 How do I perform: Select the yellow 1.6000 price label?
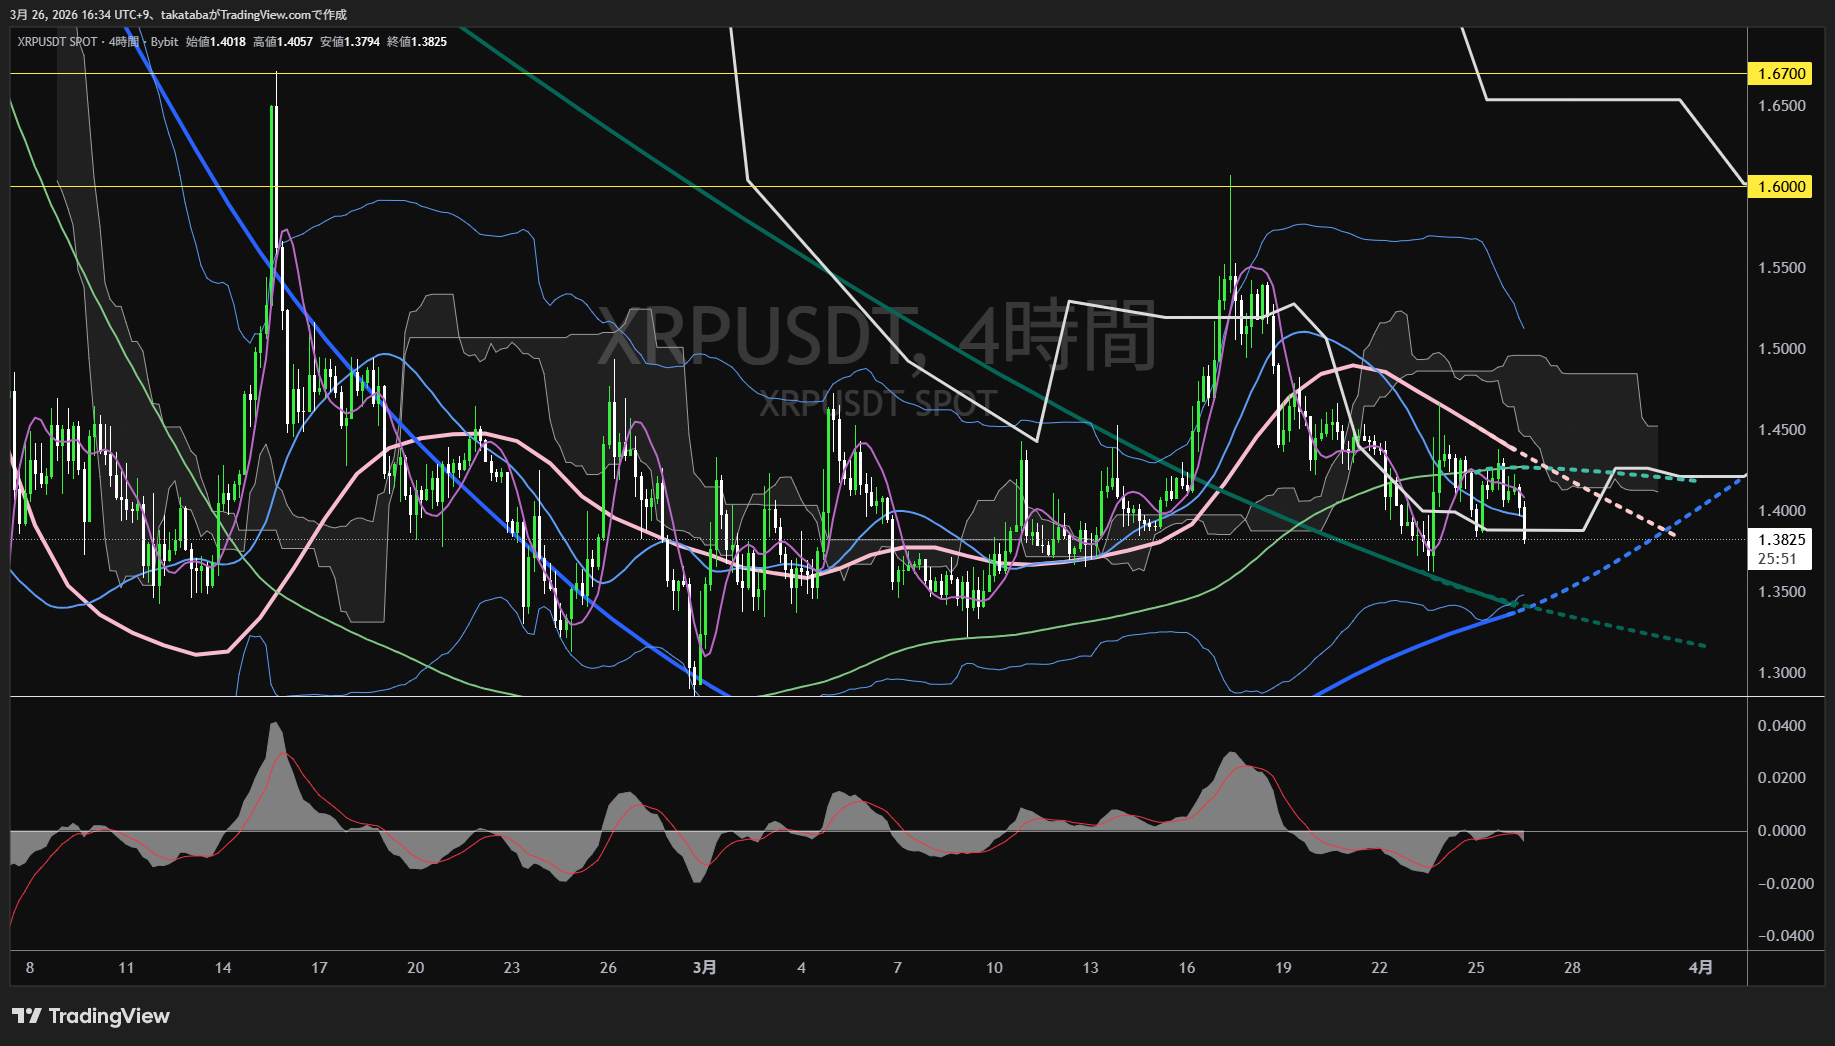[1781, 187]
